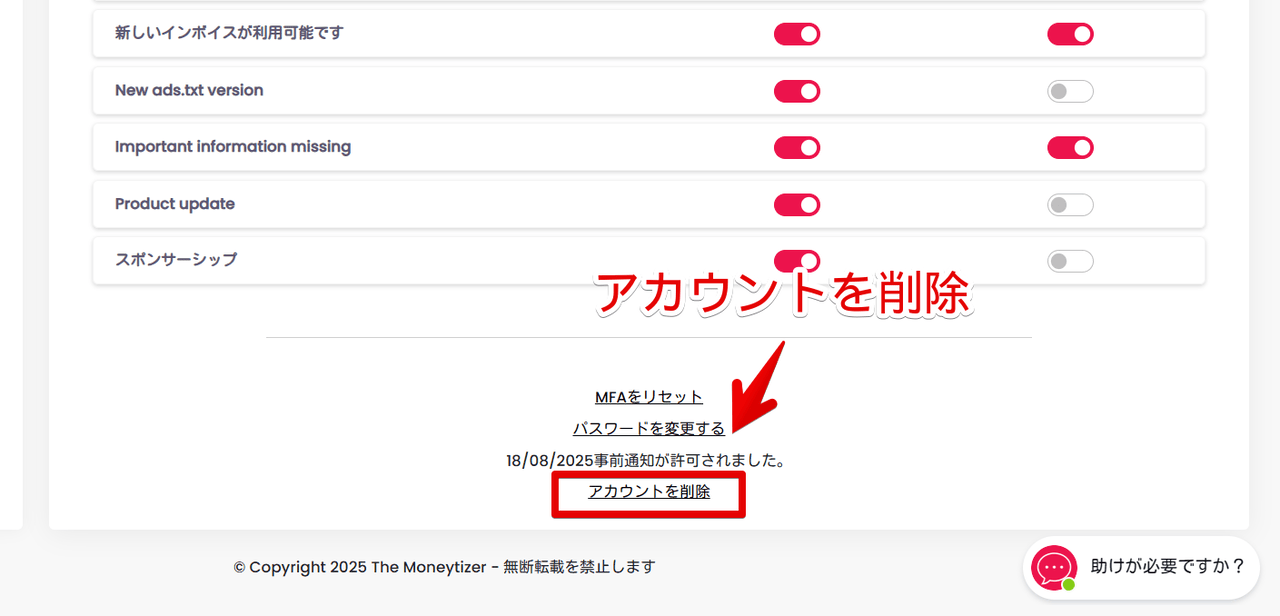Select the Product update label
Viewport: 1280px width, 616px height.
175,204
